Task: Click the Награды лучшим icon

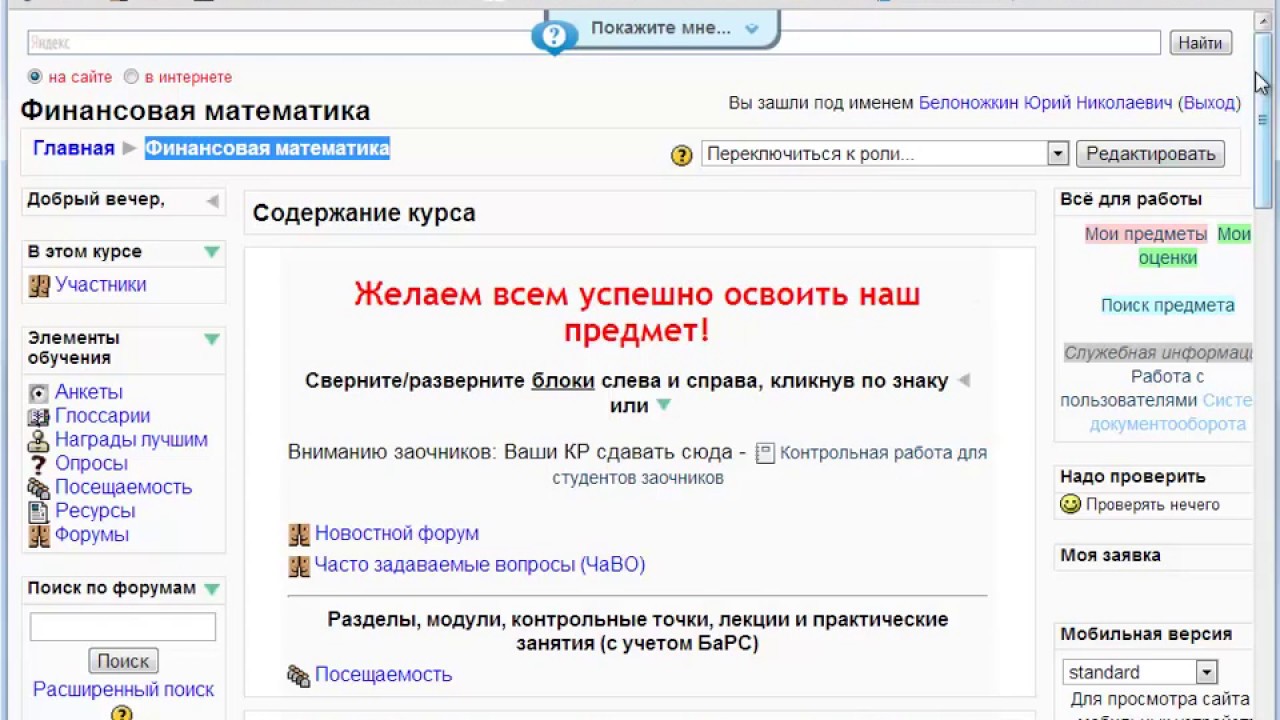Action: 39,441
